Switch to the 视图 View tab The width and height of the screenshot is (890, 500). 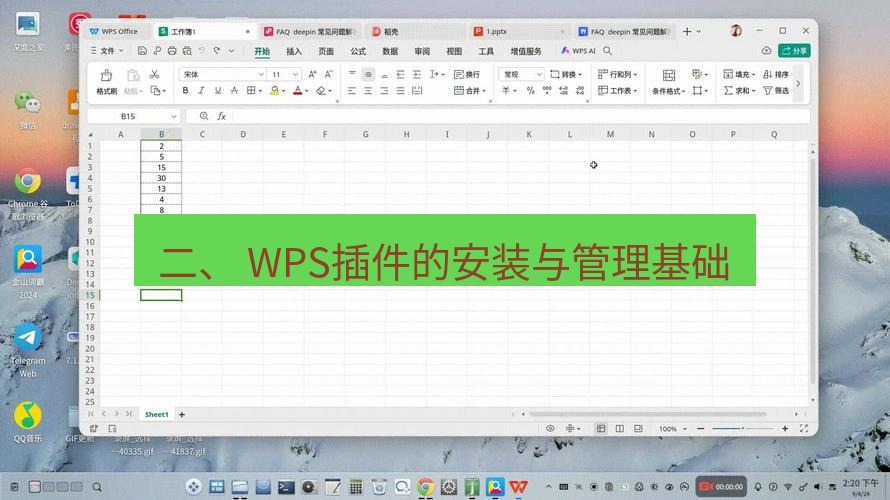454,51
